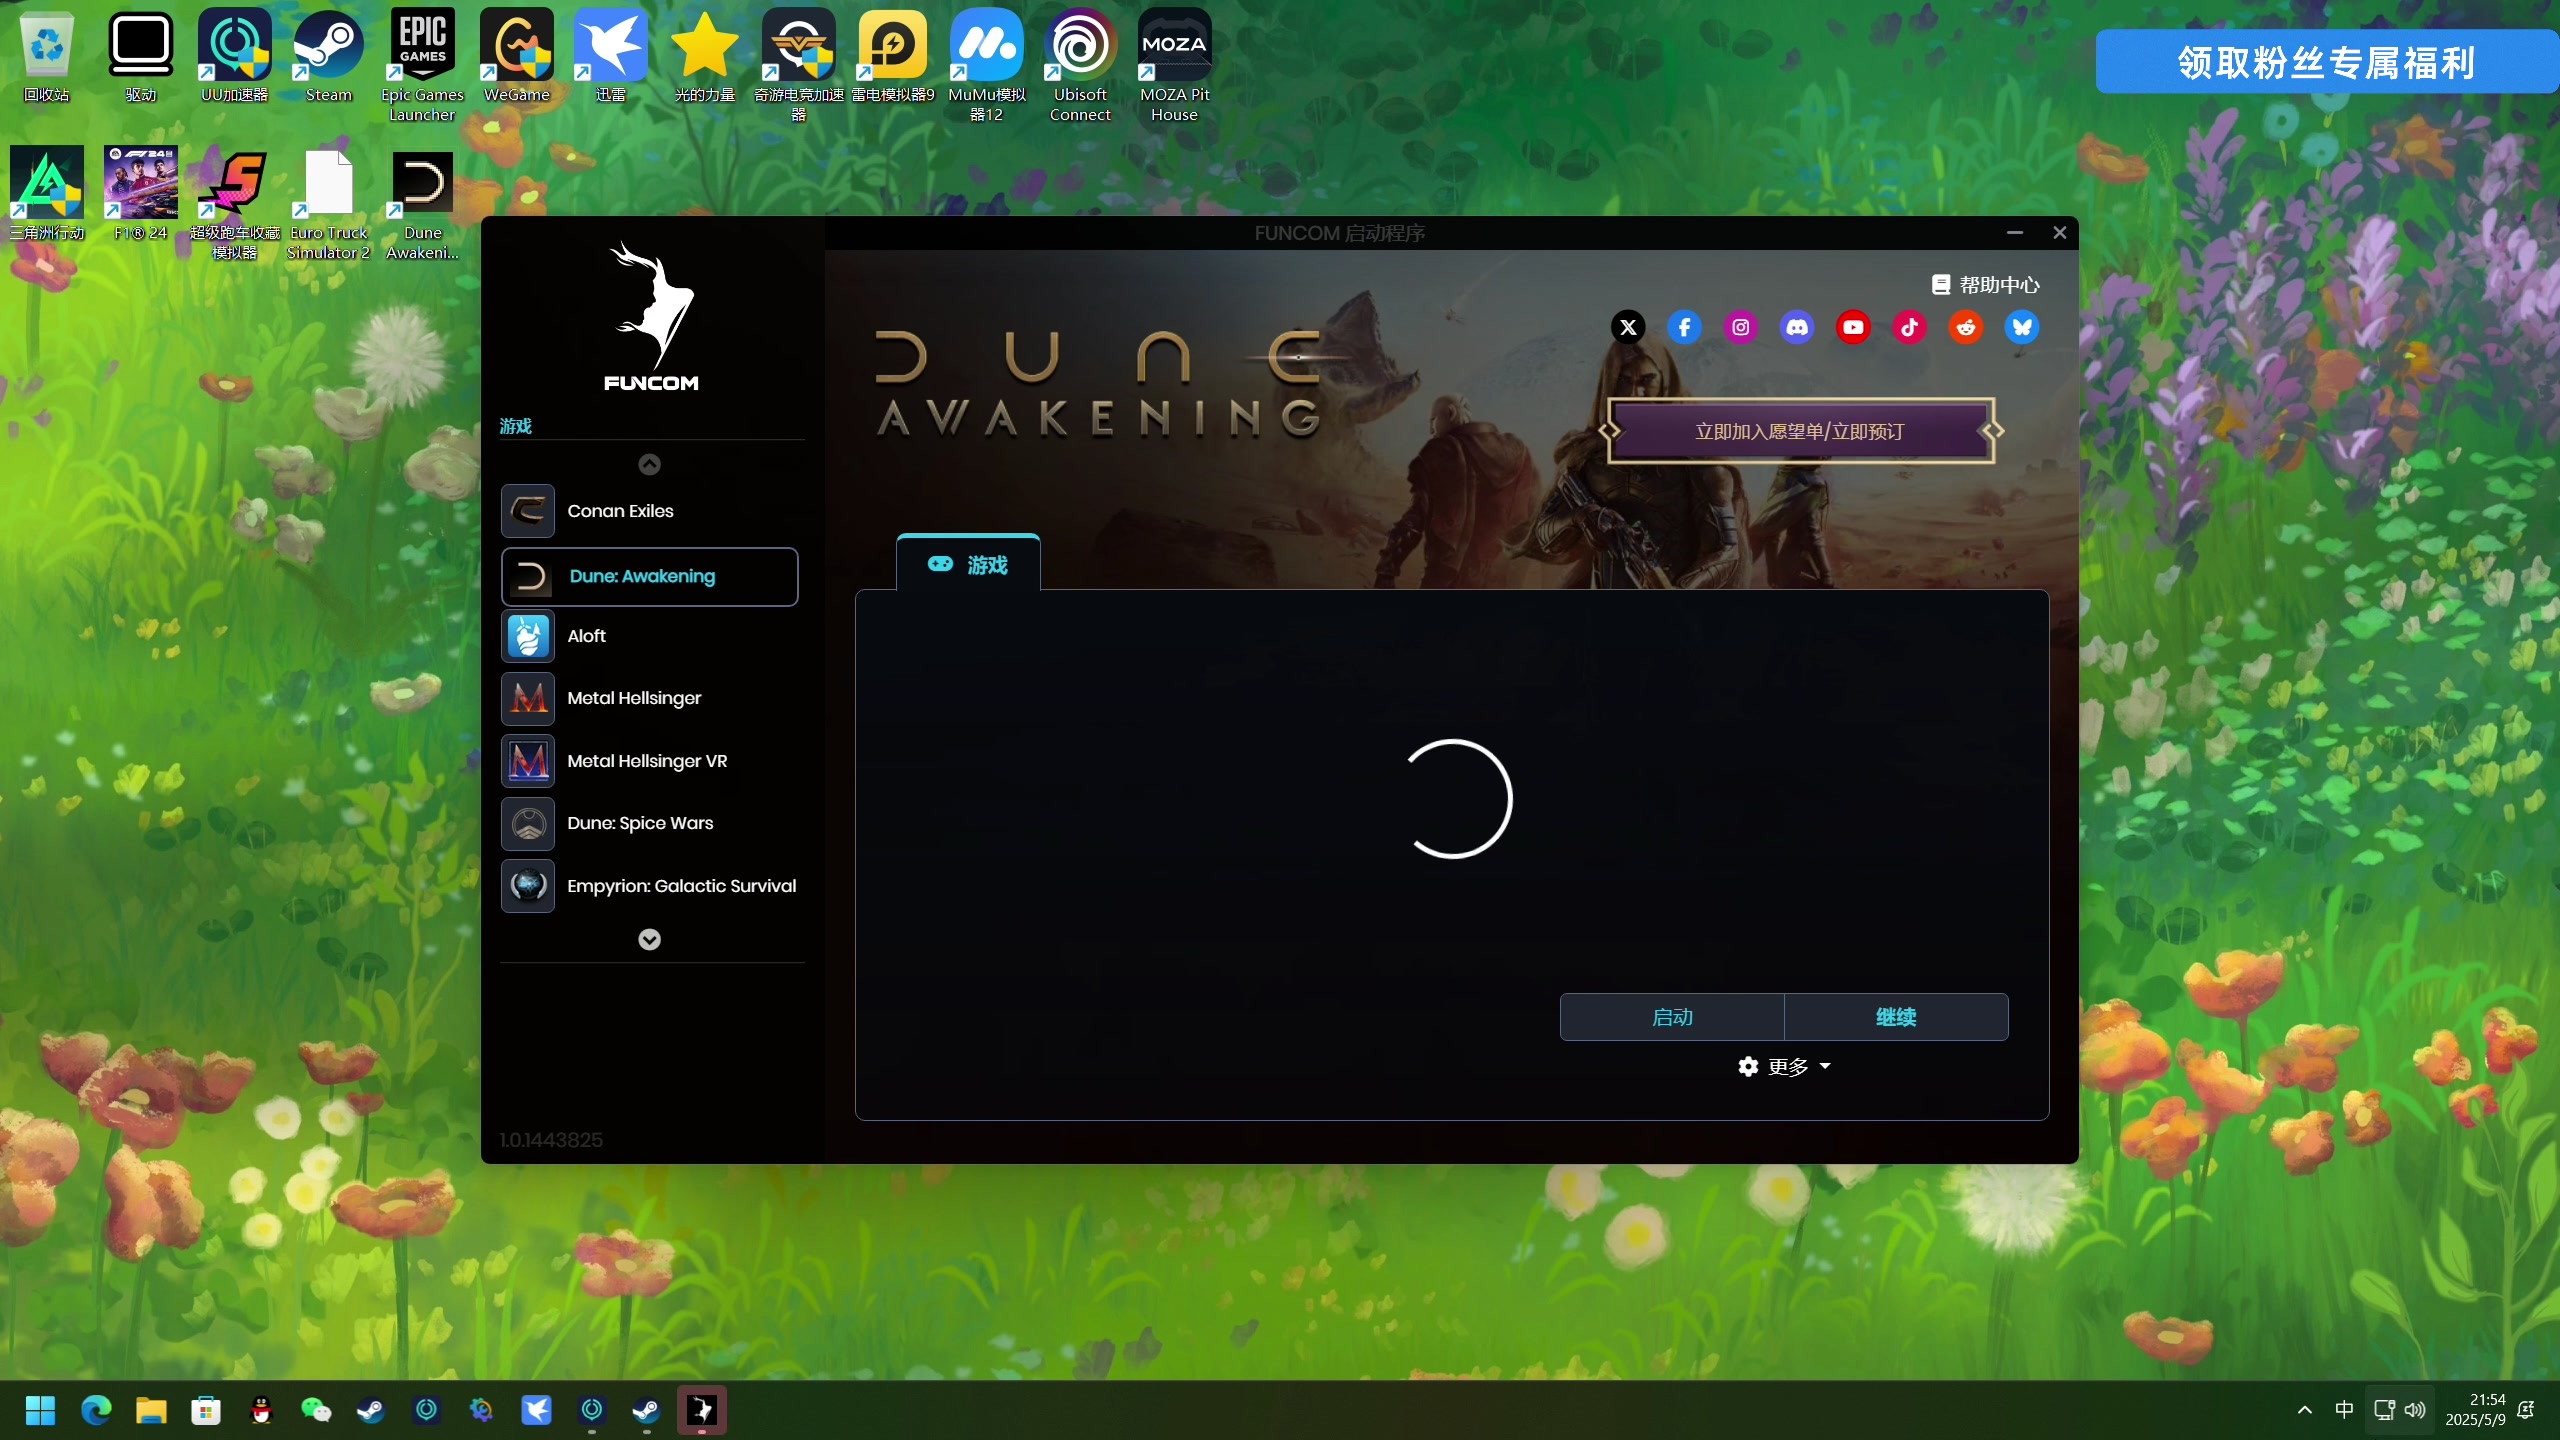This screenshot has height=1440, width=2560.
Task: Select the Ubisoft Connect desktop icon
Action: tap(1081, 66)
